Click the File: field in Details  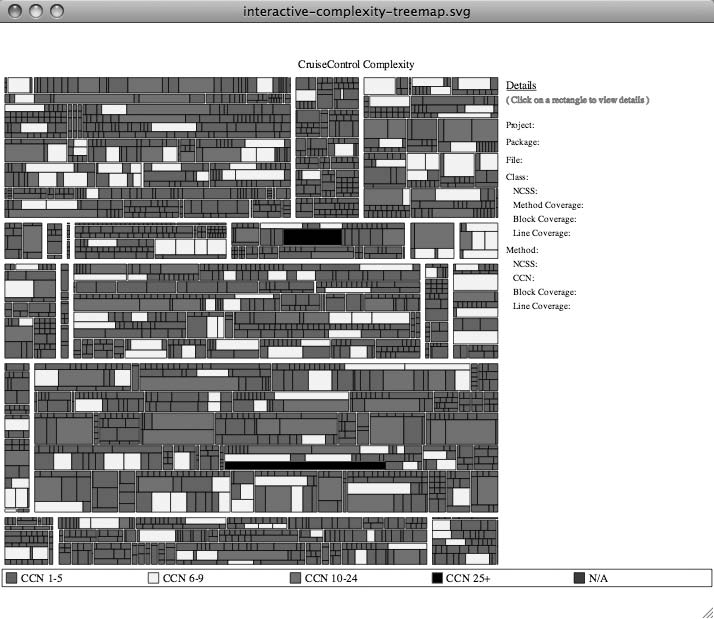pyautogui.click(x=515, y=160)
